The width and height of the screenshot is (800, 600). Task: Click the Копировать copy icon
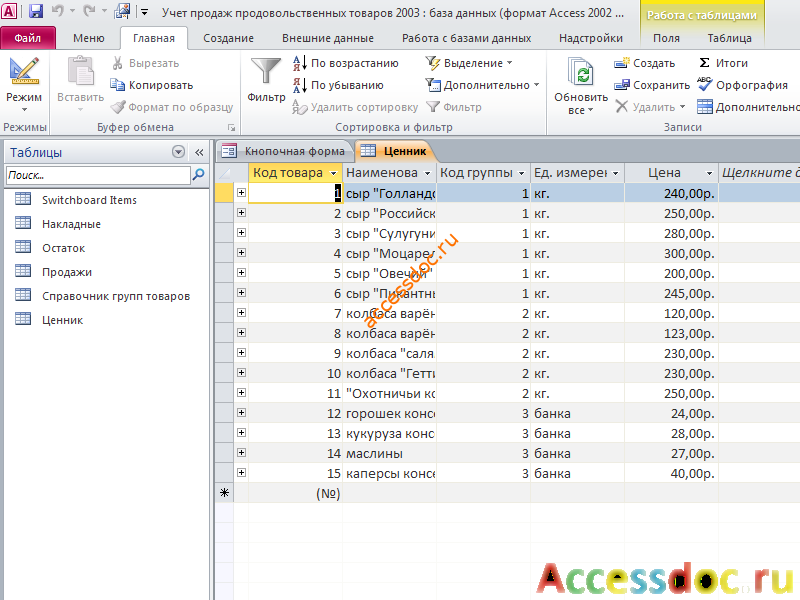coord(117,85)
